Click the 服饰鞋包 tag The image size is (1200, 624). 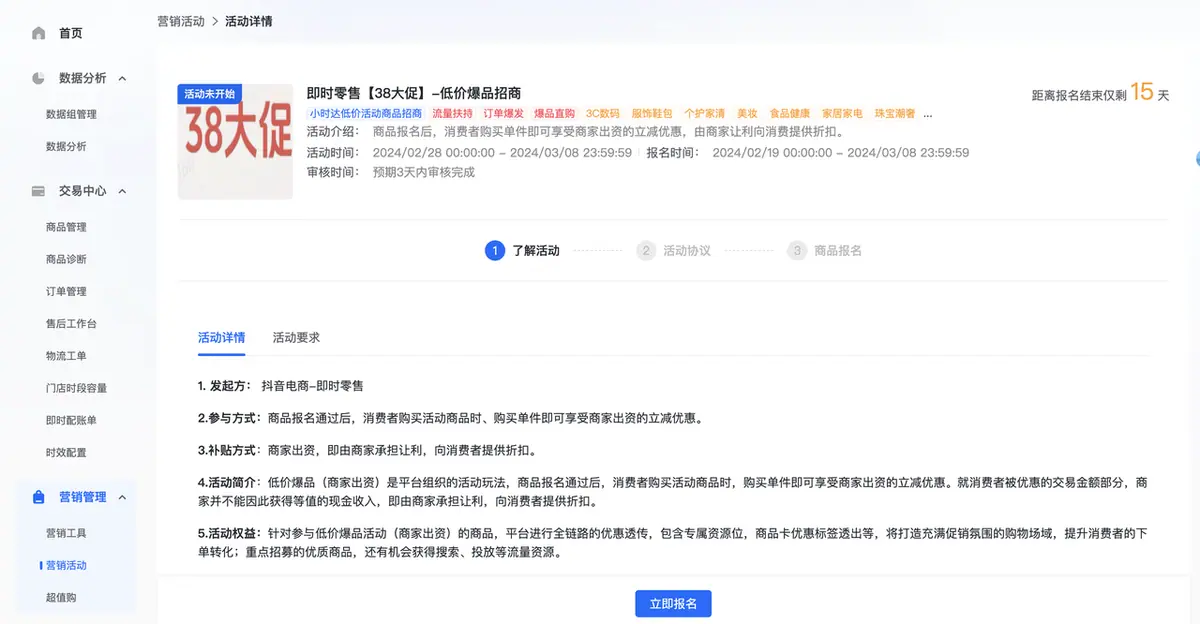point(652,114)
